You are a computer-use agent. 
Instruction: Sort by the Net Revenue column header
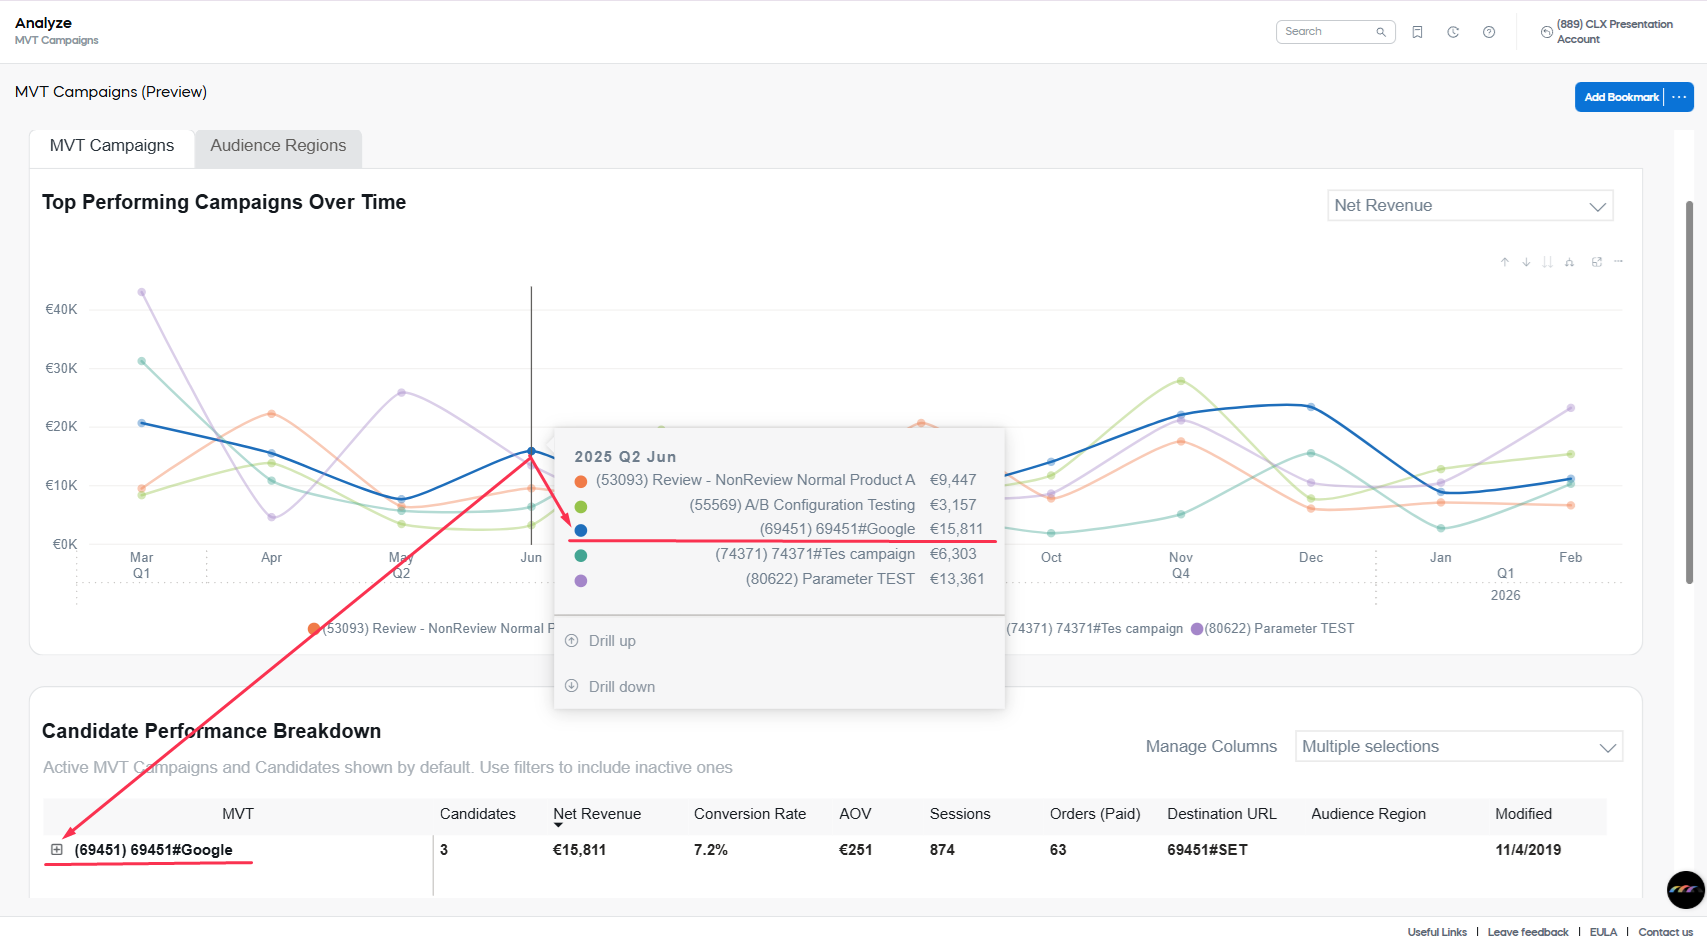tap(597, 814)
